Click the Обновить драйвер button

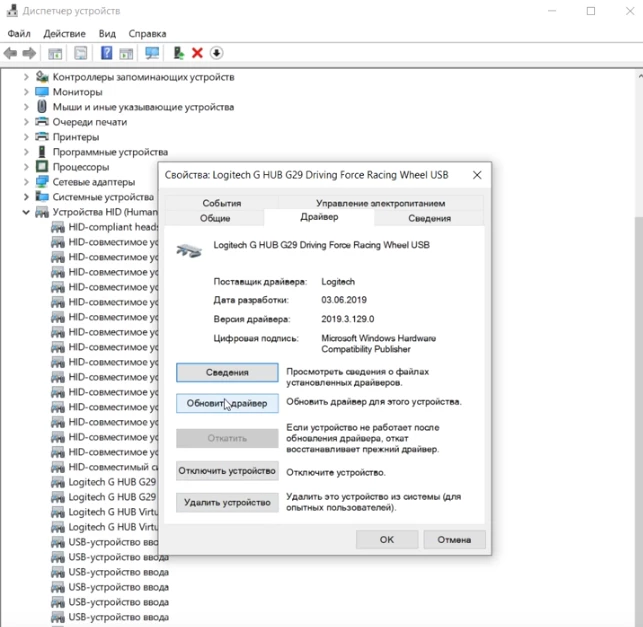click(227, 403)
